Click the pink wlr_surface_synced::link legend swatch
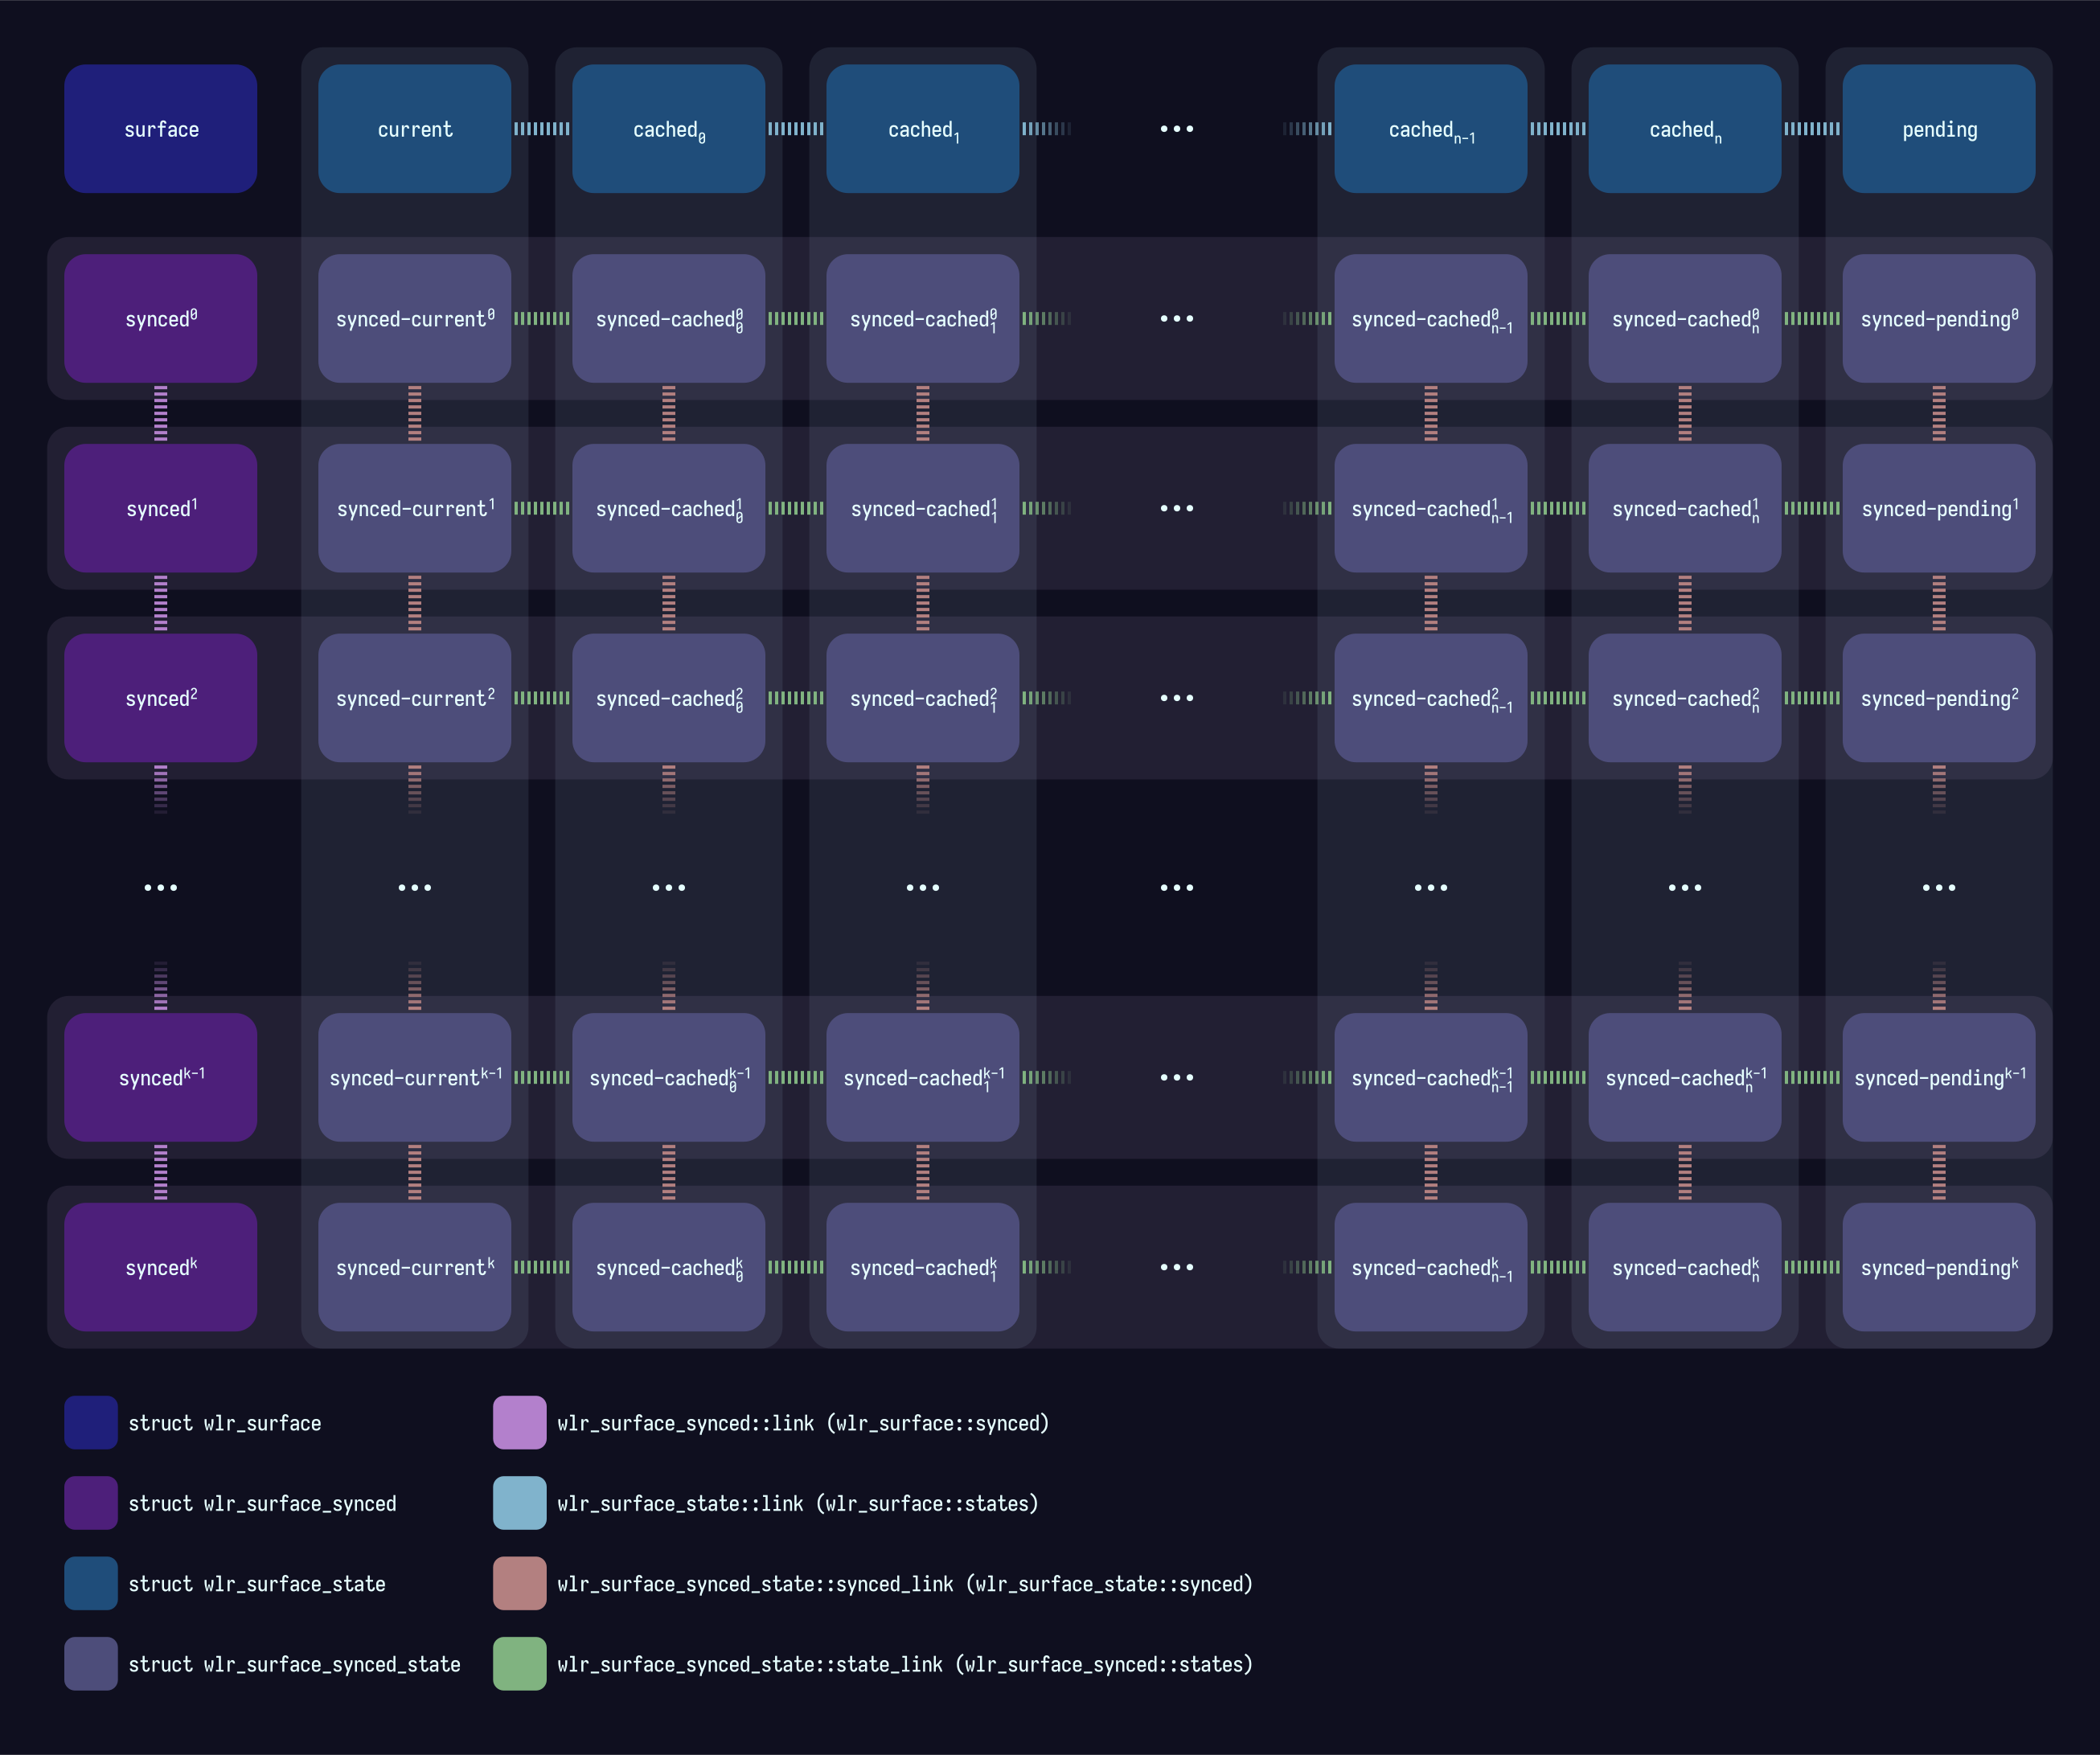Screen dimensions: 2100x1755 point(519,1422)
